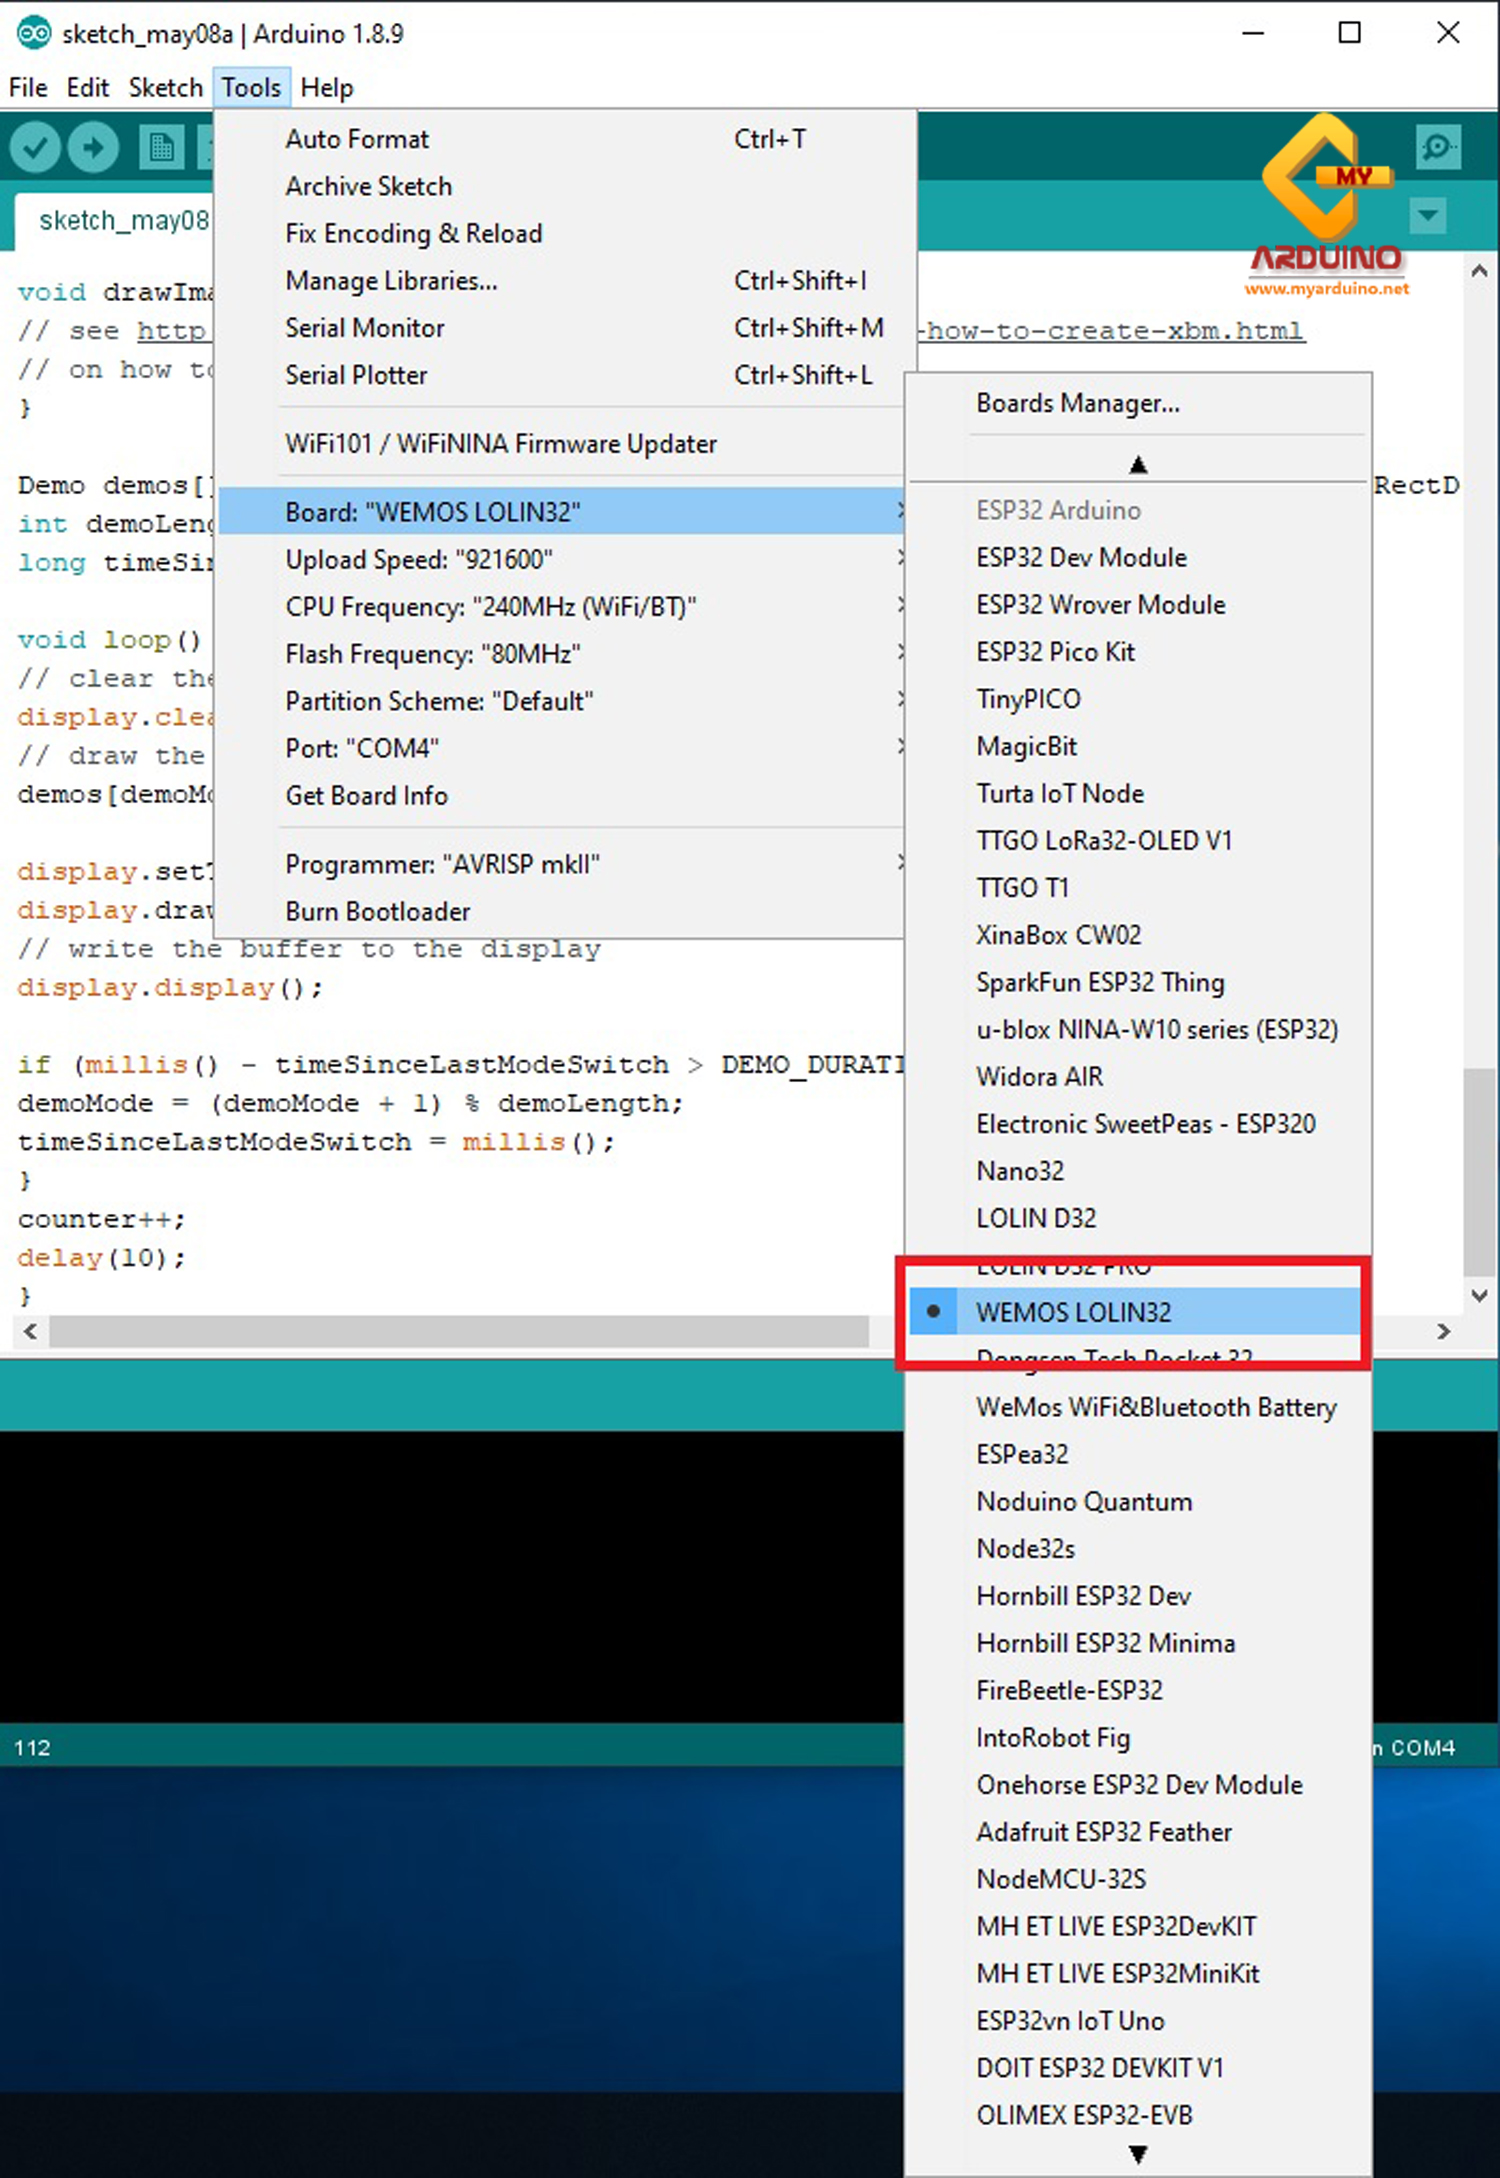The width and height of the screenshot is (1500, 2178).
Task: Click the Verify checkmark toolbar button
Action: [x=35, y=148]
